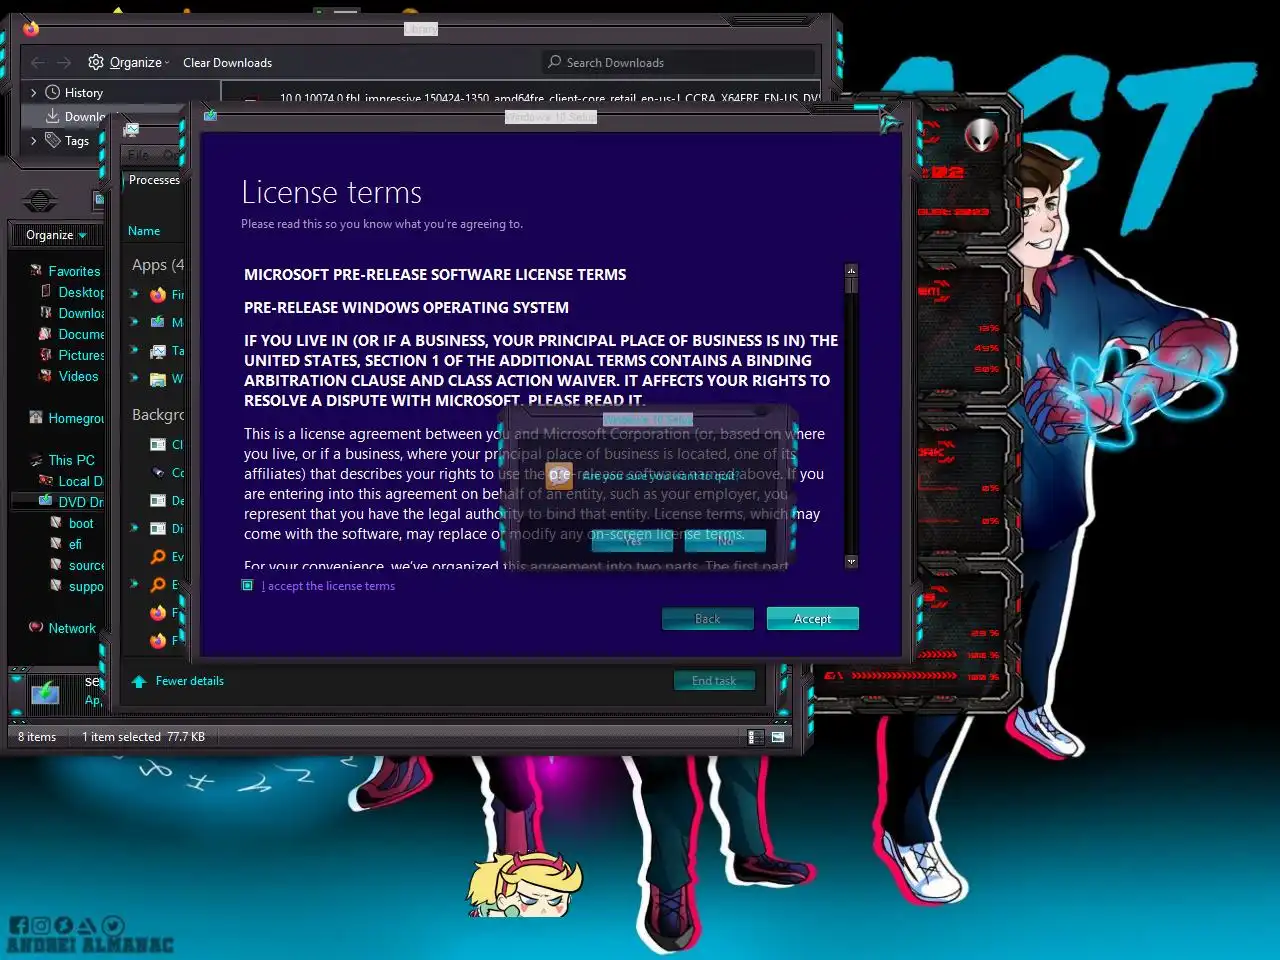Select the Processes tab in Task Manager
Image resolution: width=1280 pixels, height=960 pixels.
[154, 180]
